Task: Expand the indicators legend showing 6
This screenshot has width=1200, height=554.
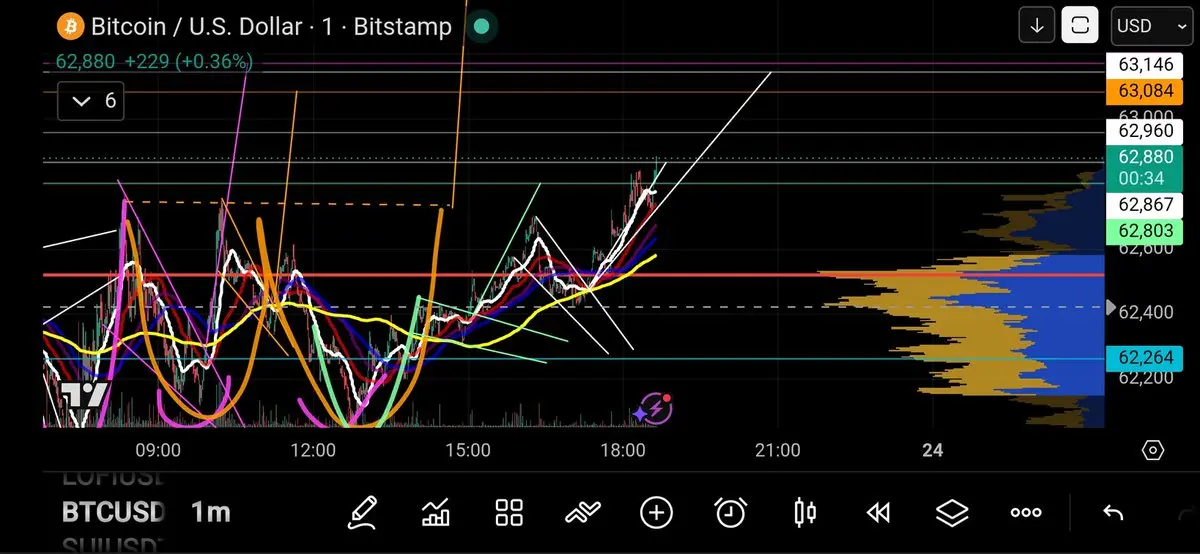Action: click(91, 101)
